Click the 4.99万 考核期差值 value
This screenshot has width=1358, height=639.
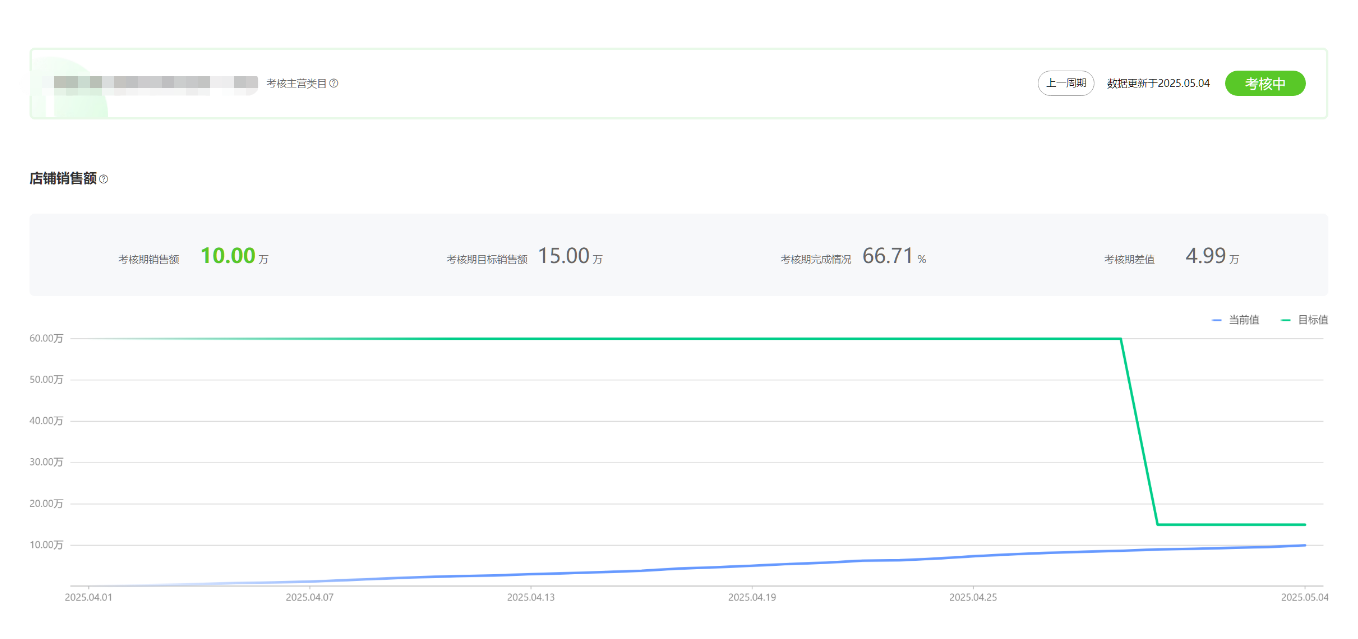coord(1206,256)
